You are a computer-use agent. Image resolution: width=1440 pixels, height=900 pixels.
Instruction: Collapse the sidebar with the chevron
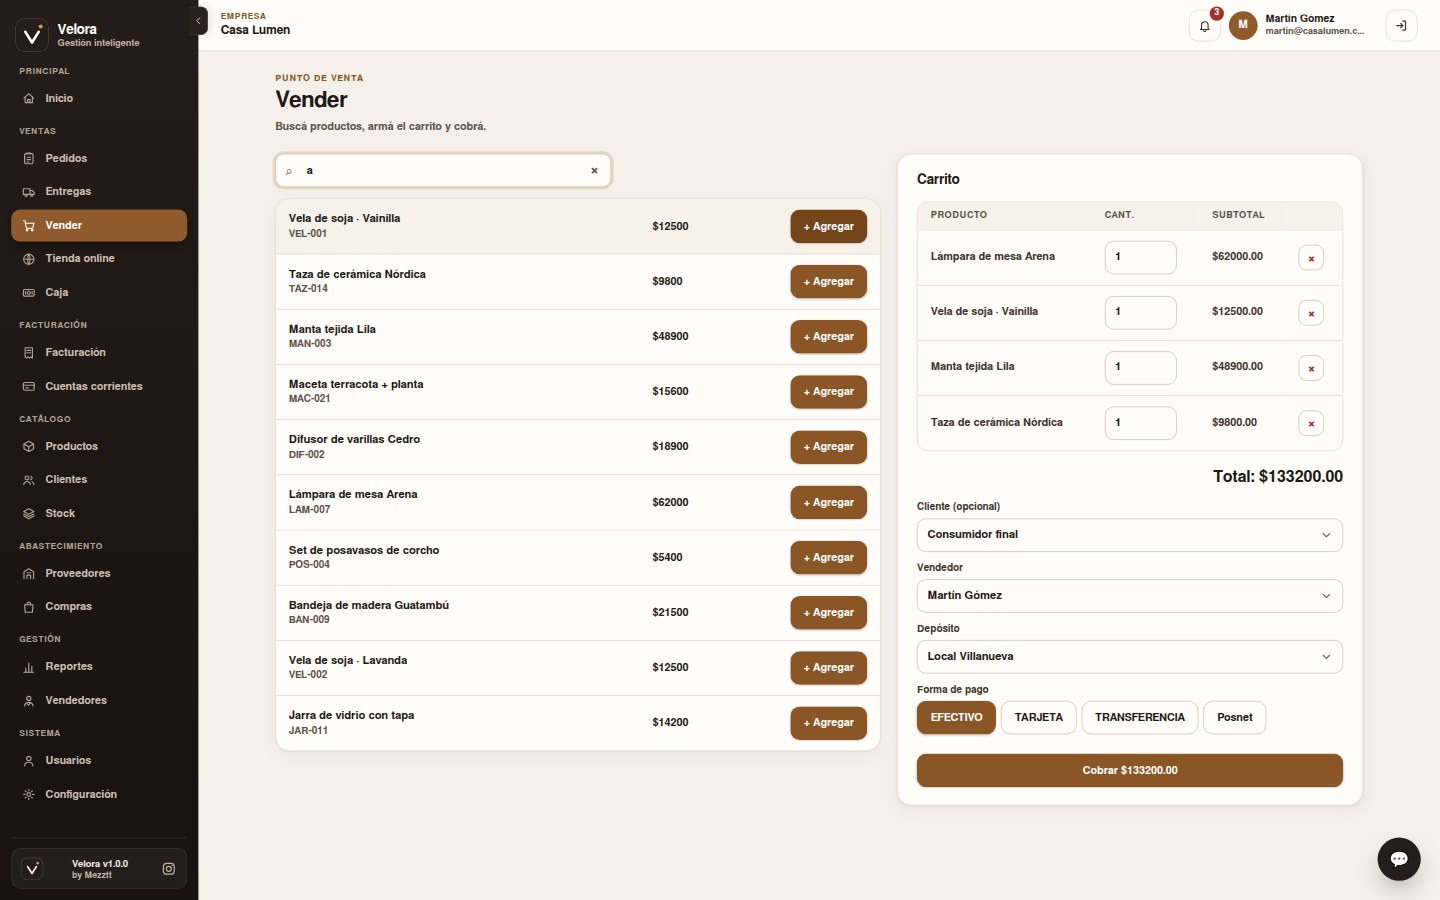(198, 21)
